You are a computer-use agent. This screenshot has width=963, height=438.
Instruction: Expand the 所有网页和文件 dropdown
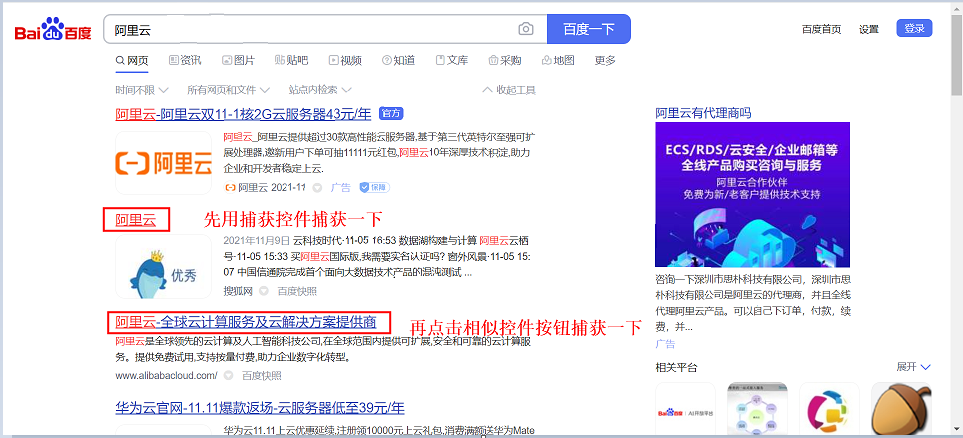pyautogui.click(x=228, y=90)
